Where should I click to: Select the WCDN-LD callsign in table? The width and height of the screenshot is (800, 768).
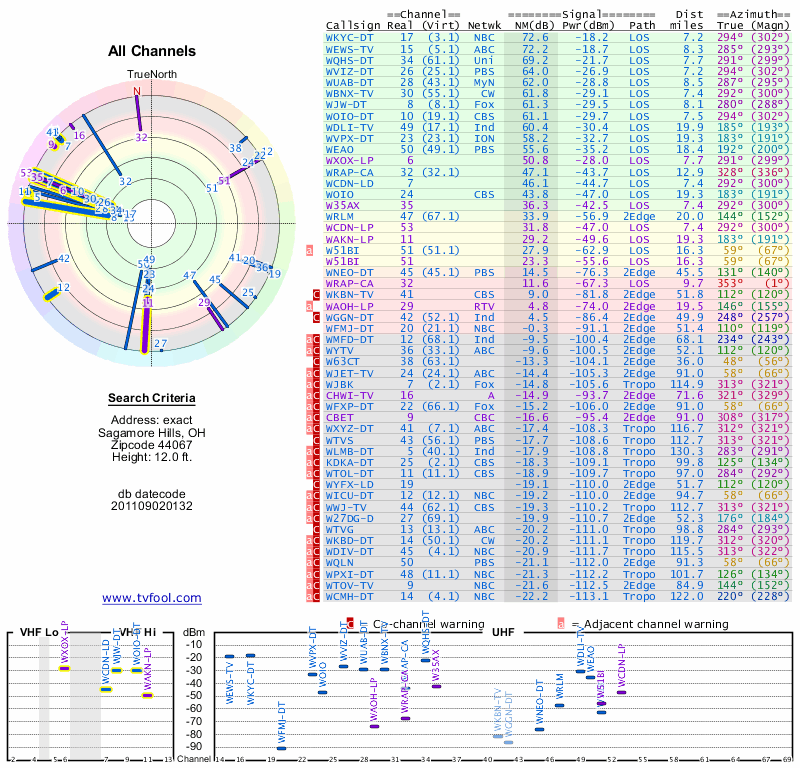[349, 183]
